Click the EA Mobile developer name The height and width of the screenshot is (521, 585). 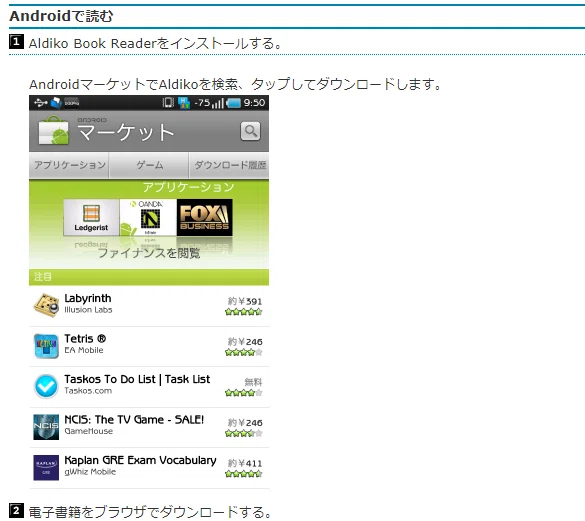click(x=84, y=350)
